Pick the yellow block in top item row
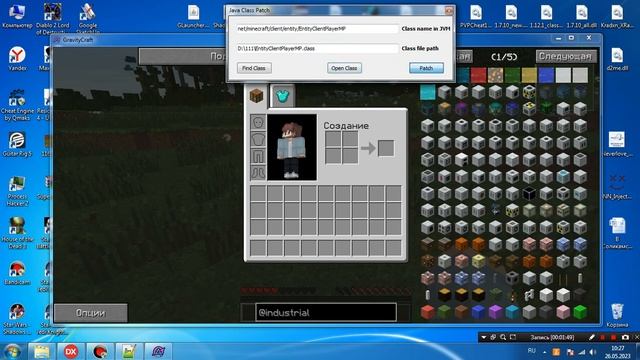 pyautogui.click(x=529, y=75)
